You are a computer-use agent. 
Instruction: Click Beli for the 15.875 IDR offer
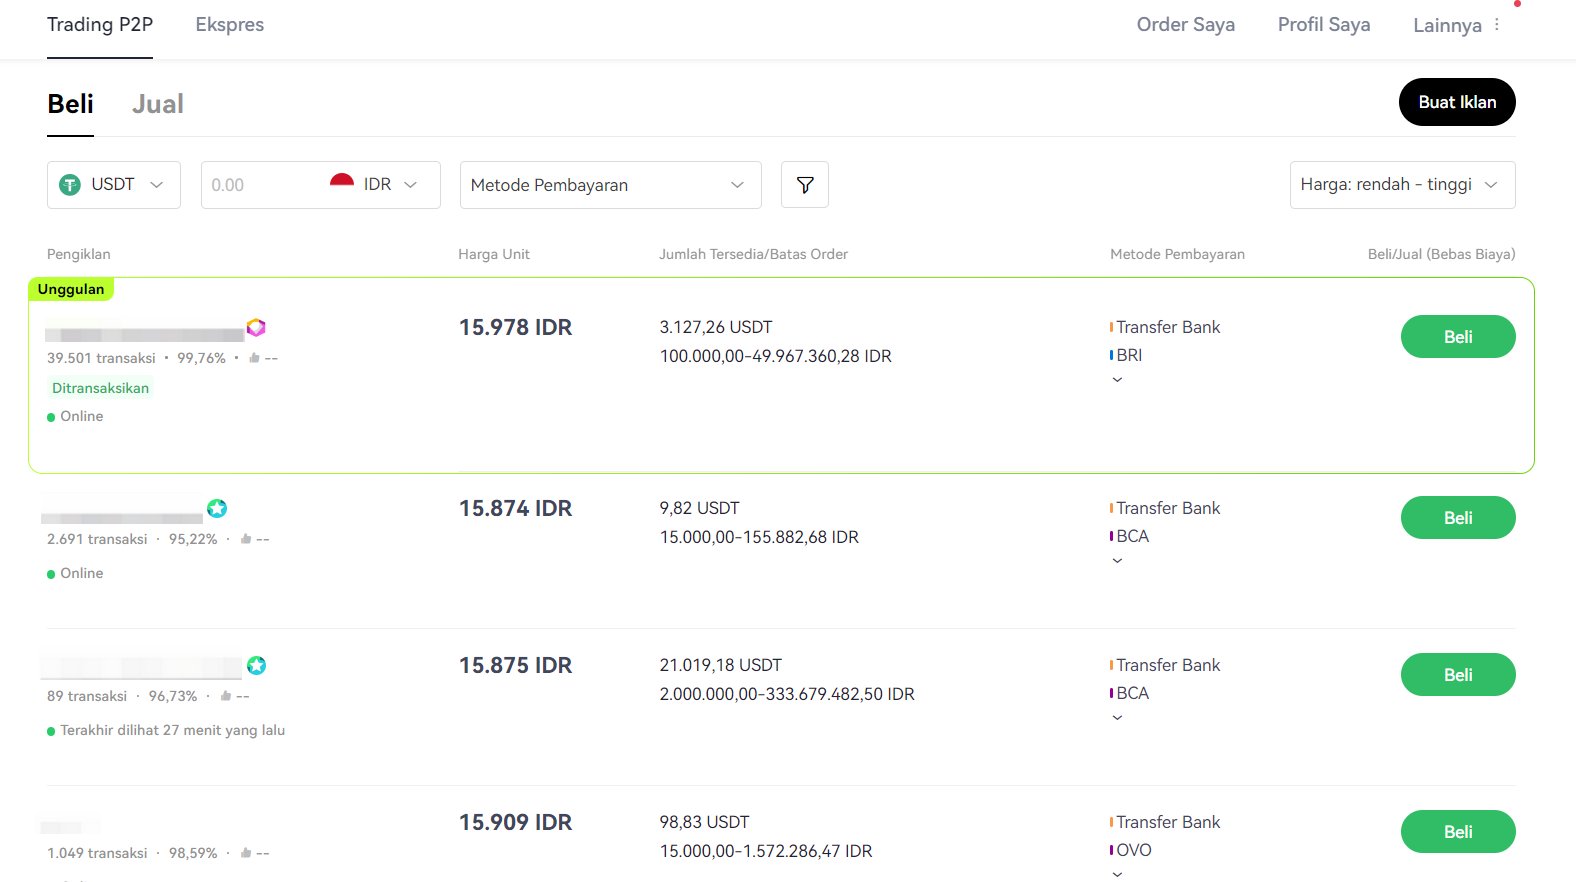pos(1457,675)
